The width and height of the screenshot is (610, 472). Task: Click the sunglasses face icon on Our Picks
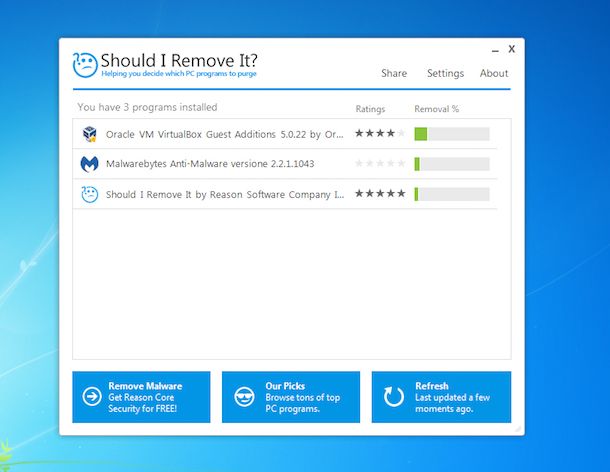point(244,397)
